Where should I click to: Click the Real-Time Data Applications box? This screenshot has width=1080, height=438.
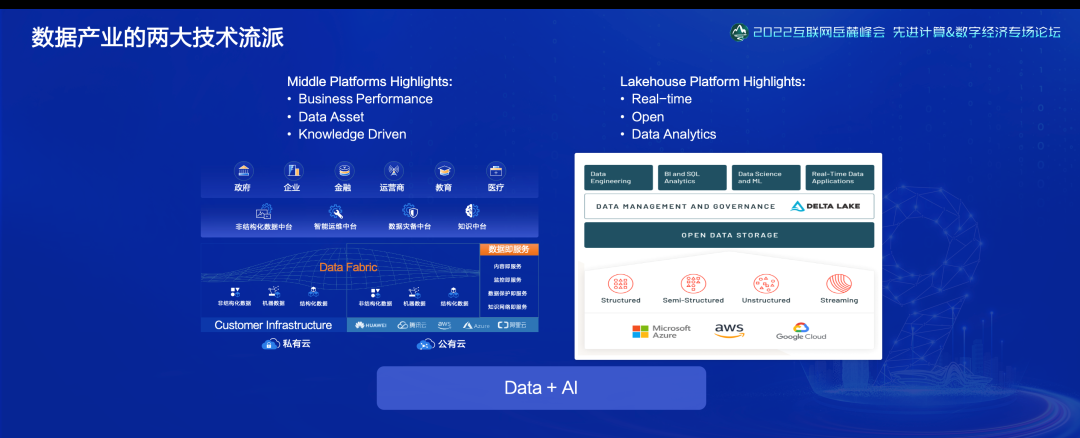coord(840,178)
